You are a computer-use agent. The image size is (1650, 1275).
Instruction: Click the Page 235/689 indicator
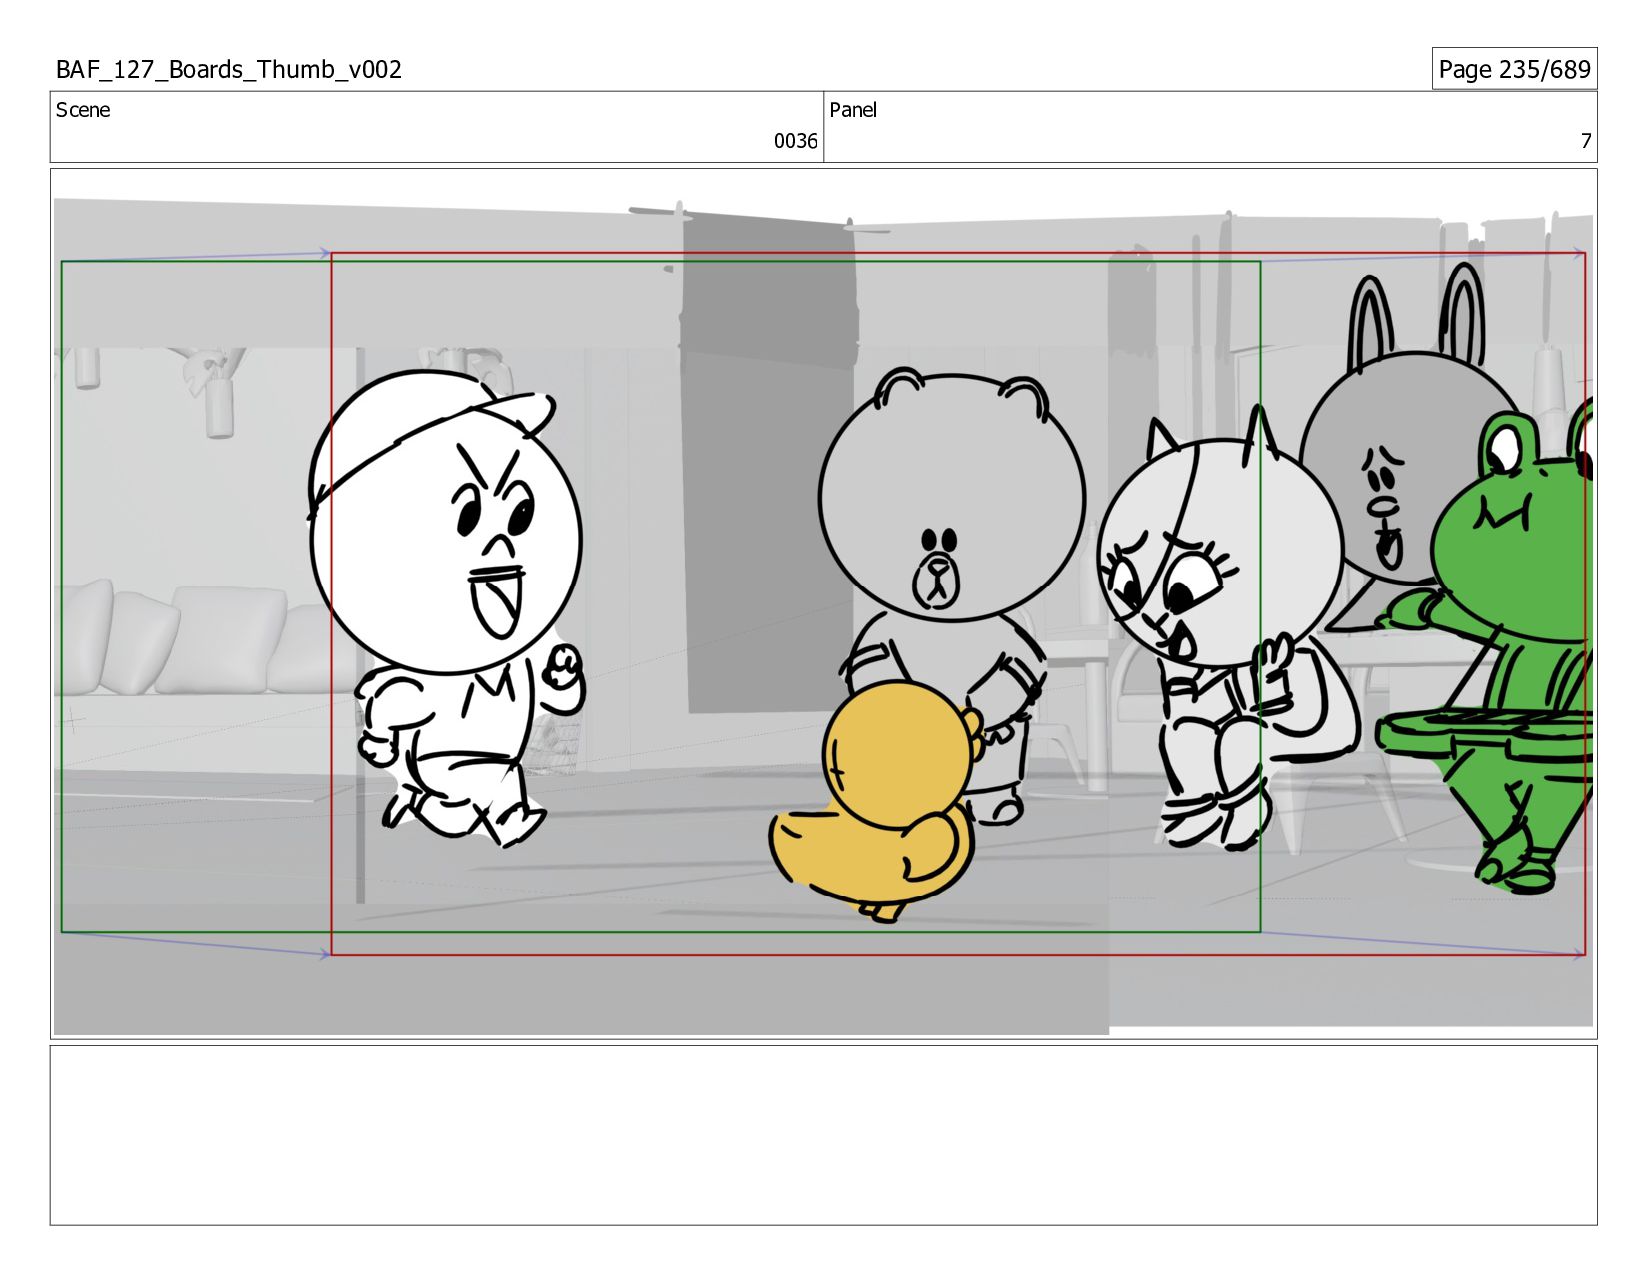(x=1514, y=69)
